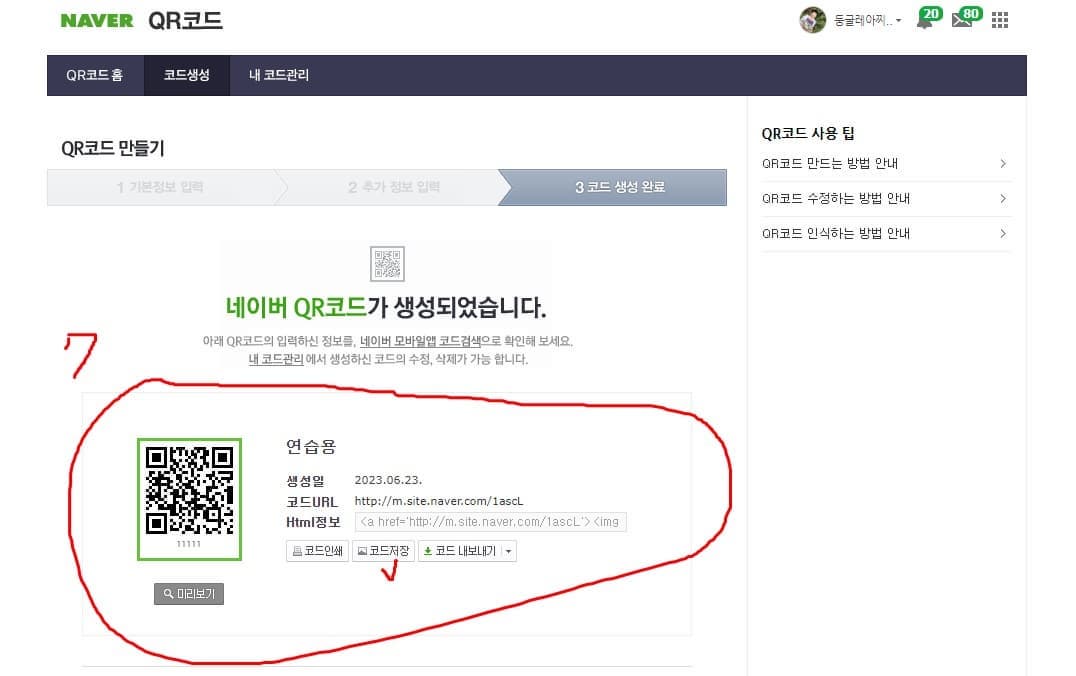Click the profile avatar photo
Viewport: 1076px width, 676px height.
(x=813, y=18)
